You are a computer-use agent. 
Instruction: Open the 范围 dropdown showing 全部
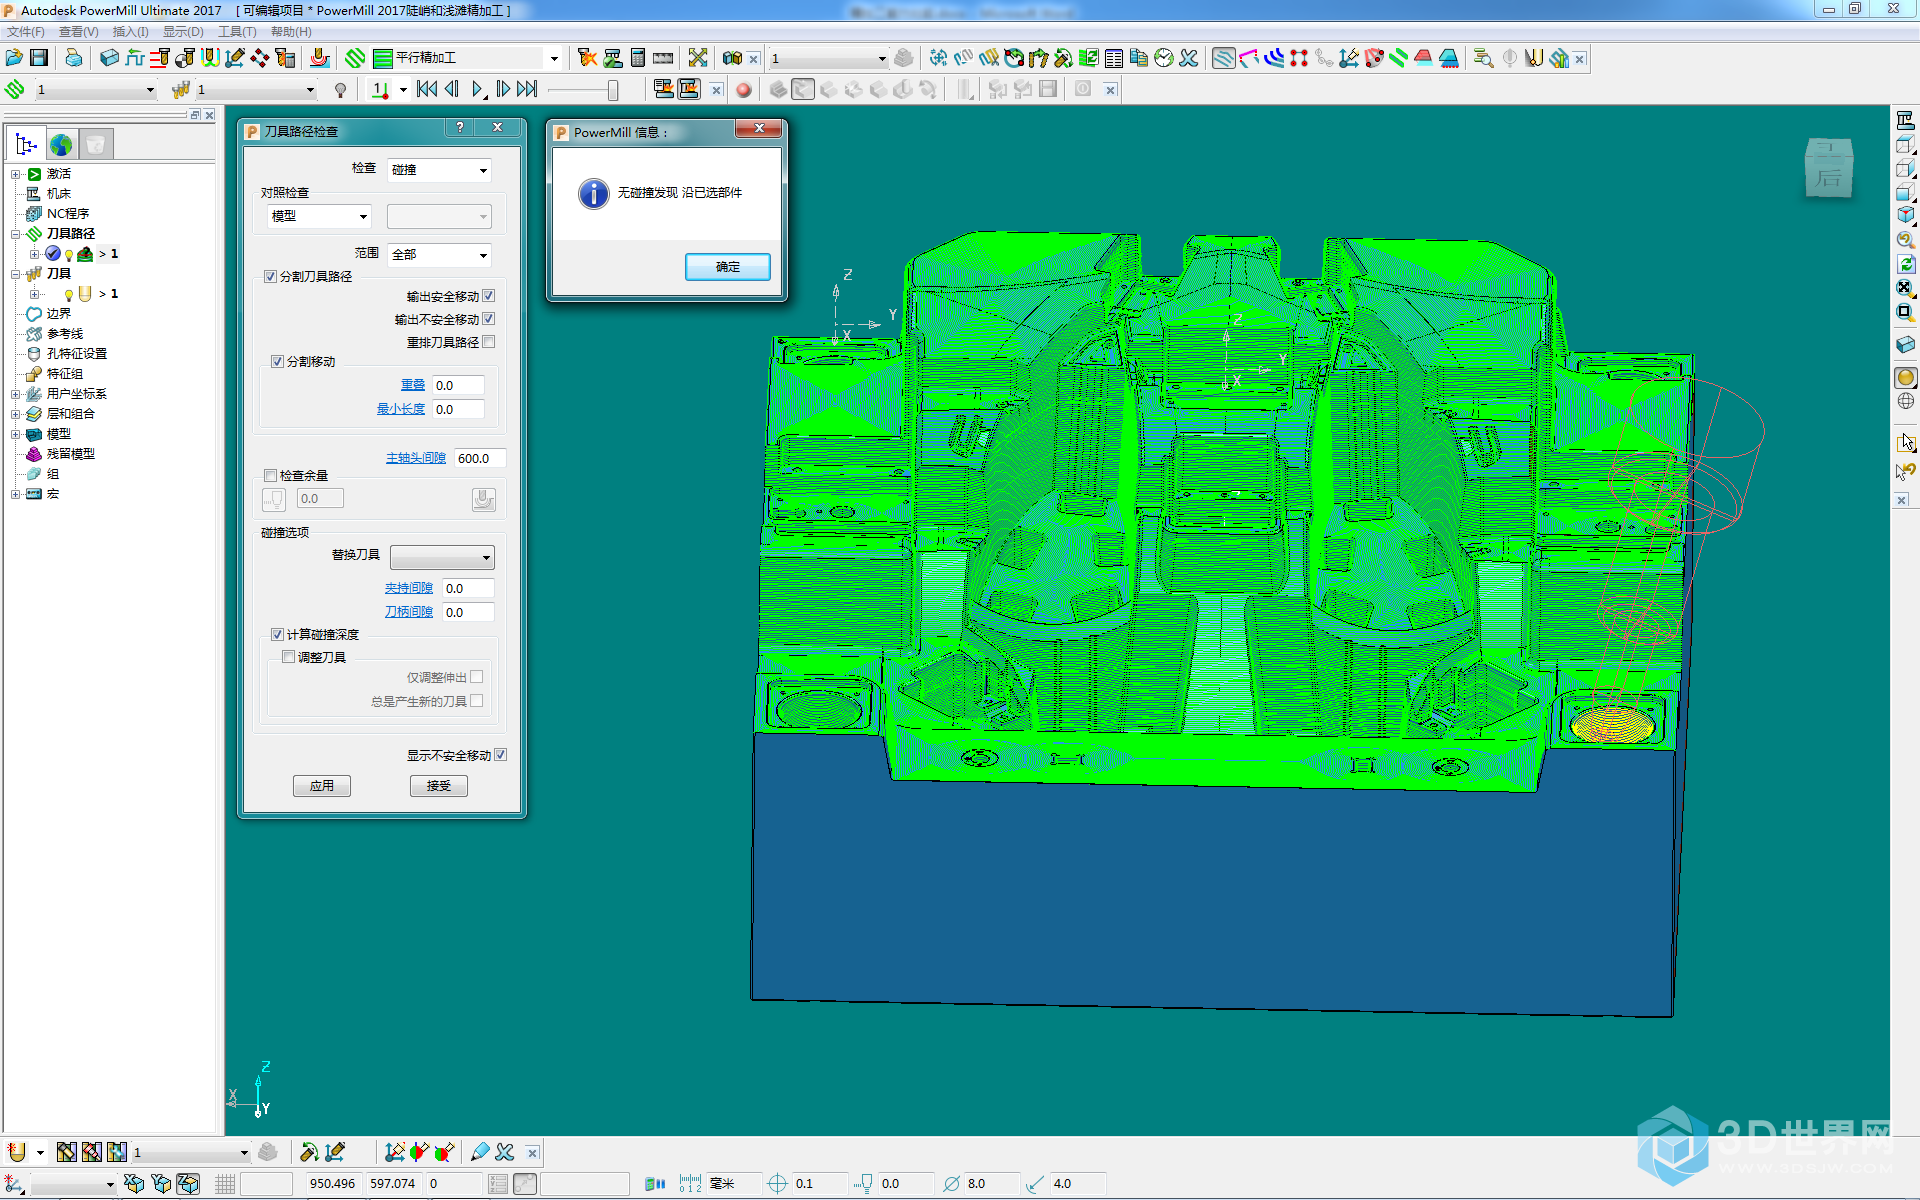439,255
